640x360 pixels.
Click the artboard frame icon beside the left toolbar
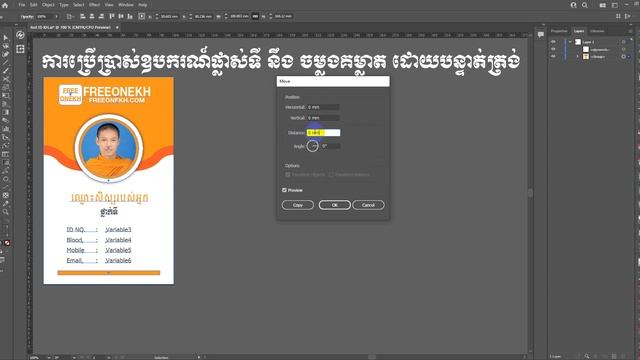(20, 49)
